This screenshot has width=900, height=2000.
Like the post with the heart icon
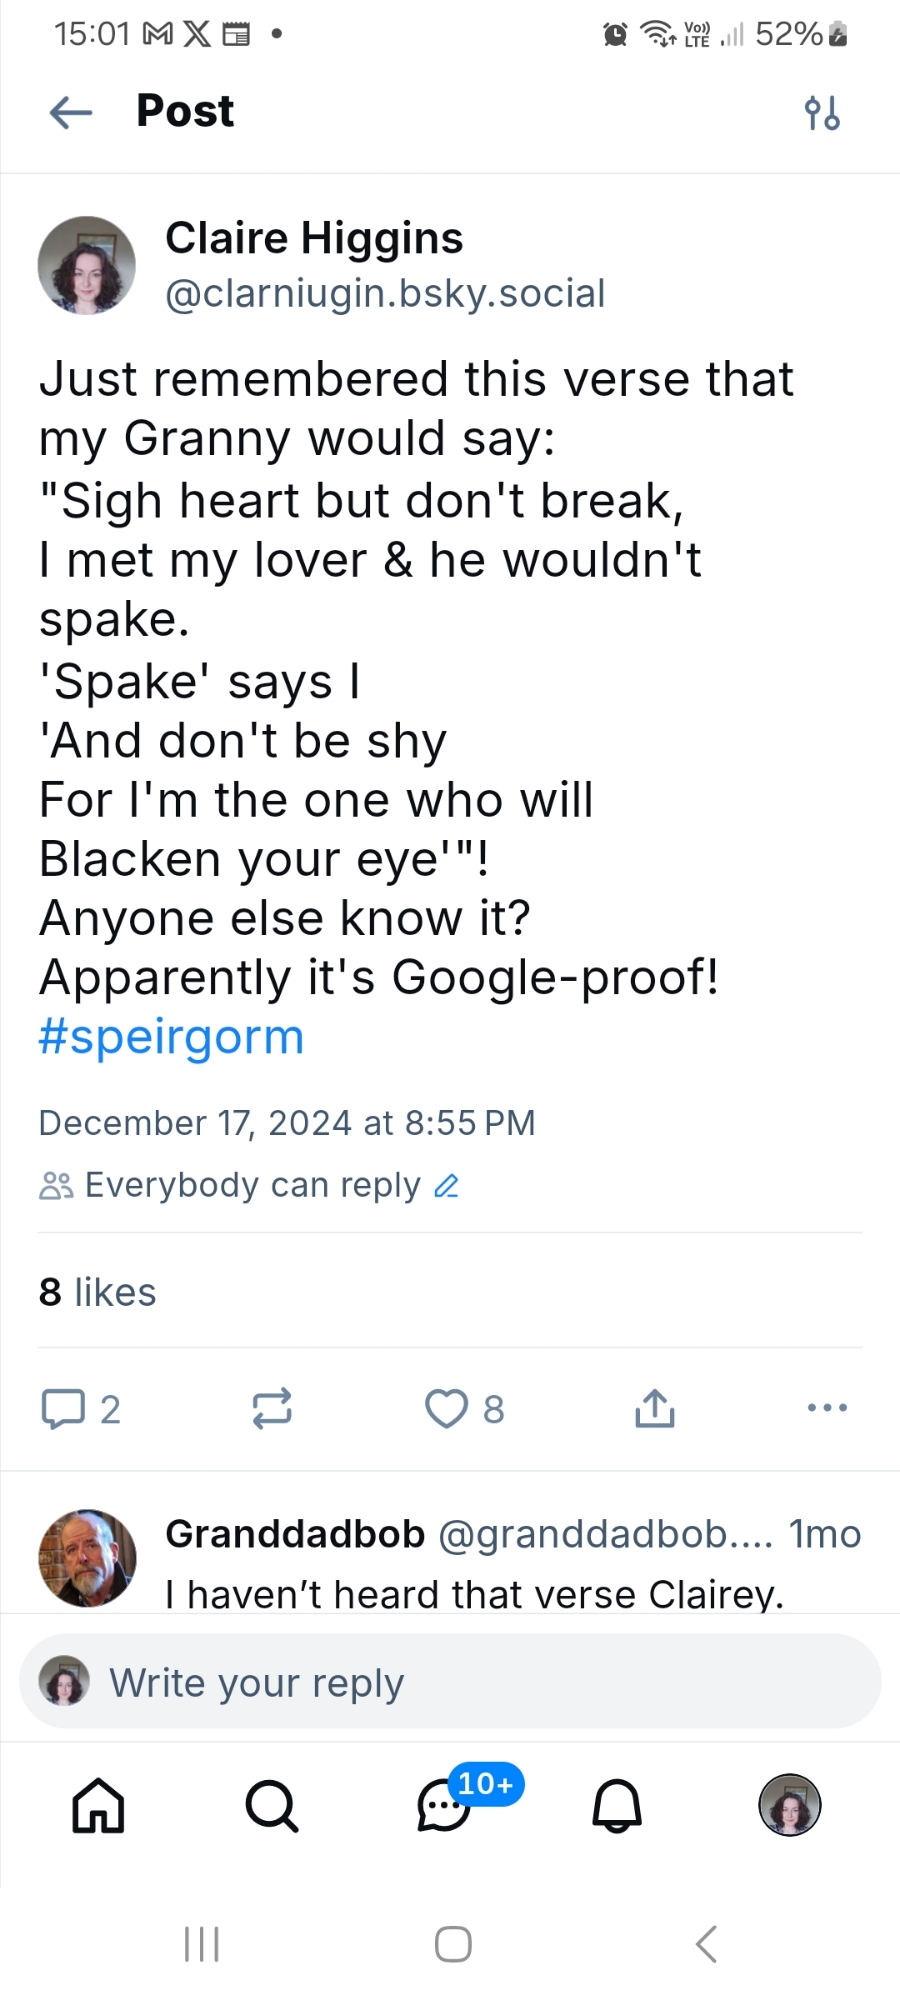(x=446, y=1408)
